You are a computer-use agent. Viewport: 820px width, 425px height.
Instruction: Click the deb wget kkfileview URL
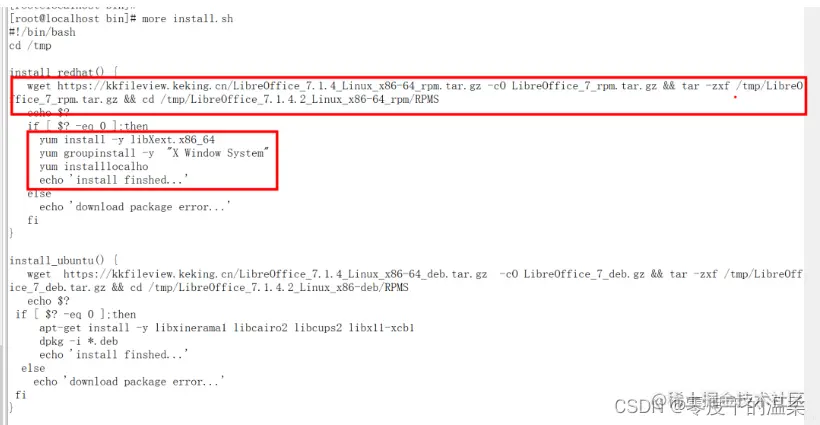point(275,274)
